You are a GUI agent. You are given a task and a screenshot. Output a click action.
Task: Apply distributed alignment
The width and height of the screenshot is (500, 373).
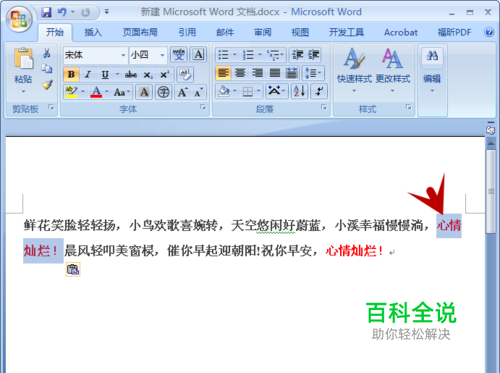click(292, 73)
